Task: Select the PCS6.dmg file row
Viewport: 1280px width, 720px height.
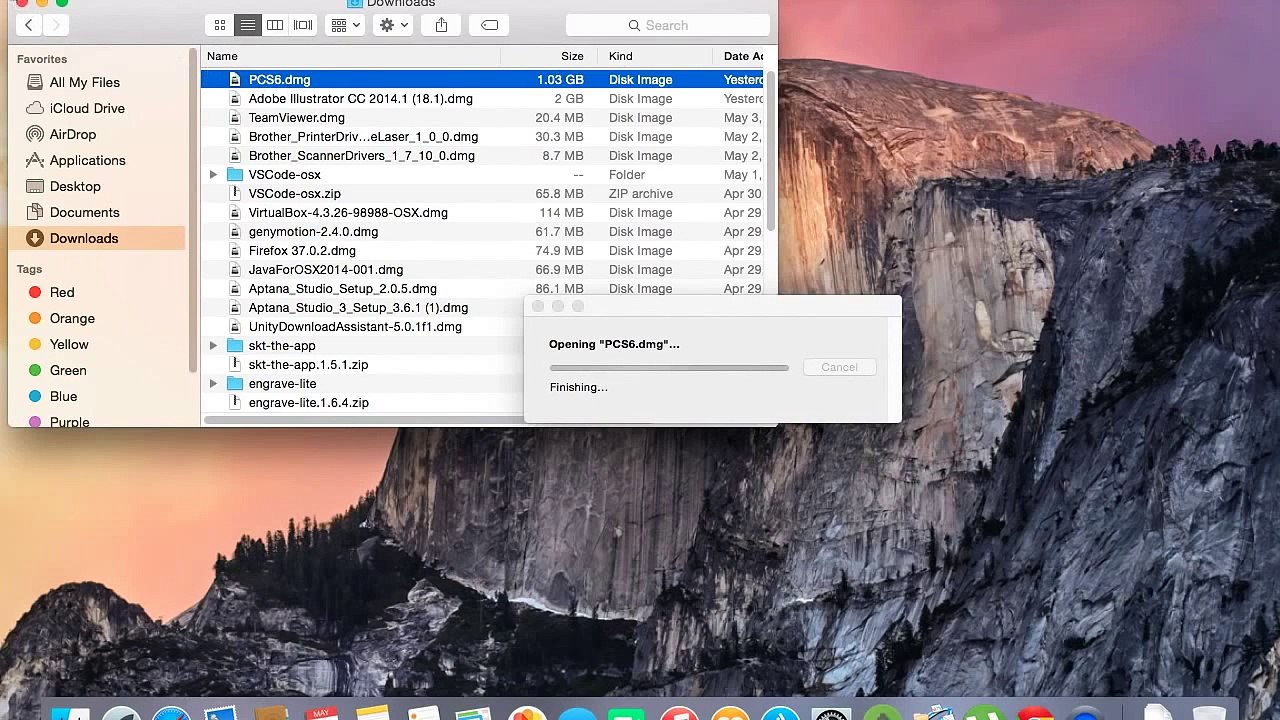Action: tap(482, 79)
